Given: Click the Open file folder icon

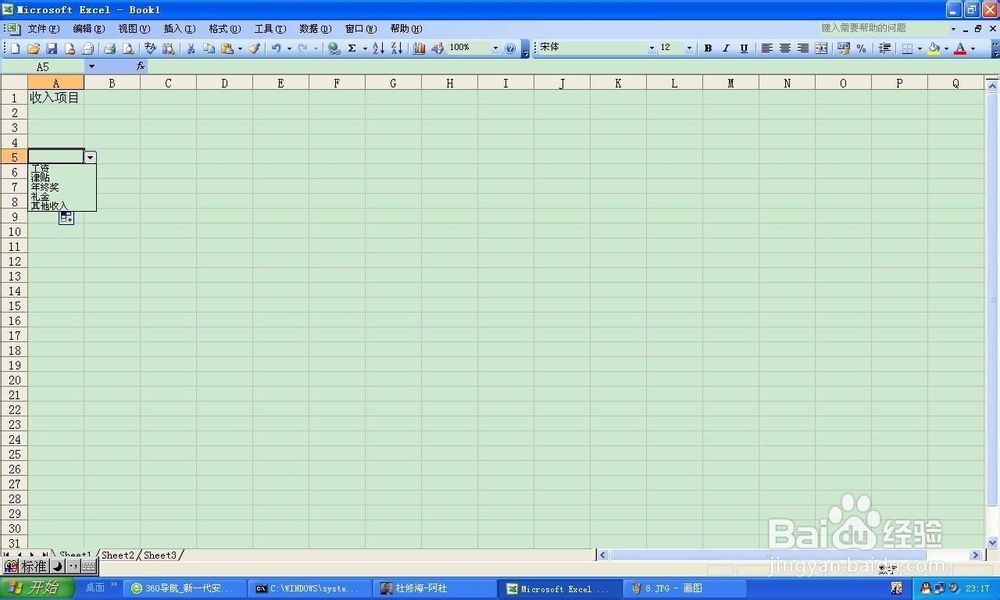Looking at the screenshot, I should coord(33,48).
